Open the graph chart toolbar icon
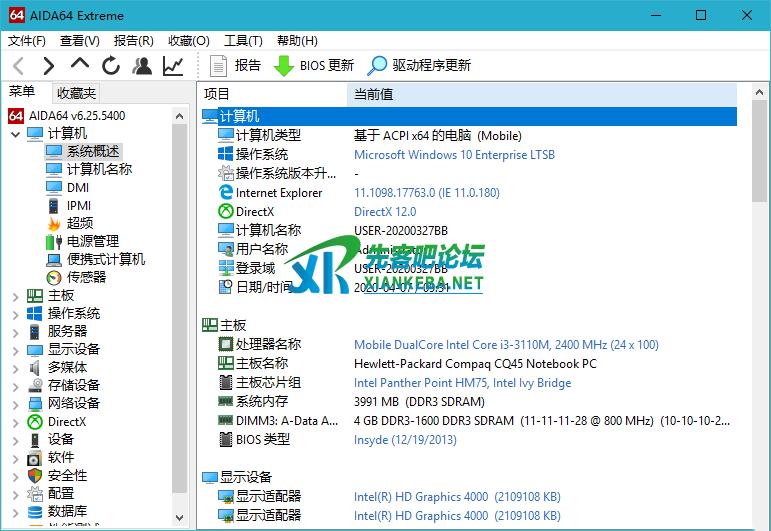The image size is (771, 531). tap(173, 66)
